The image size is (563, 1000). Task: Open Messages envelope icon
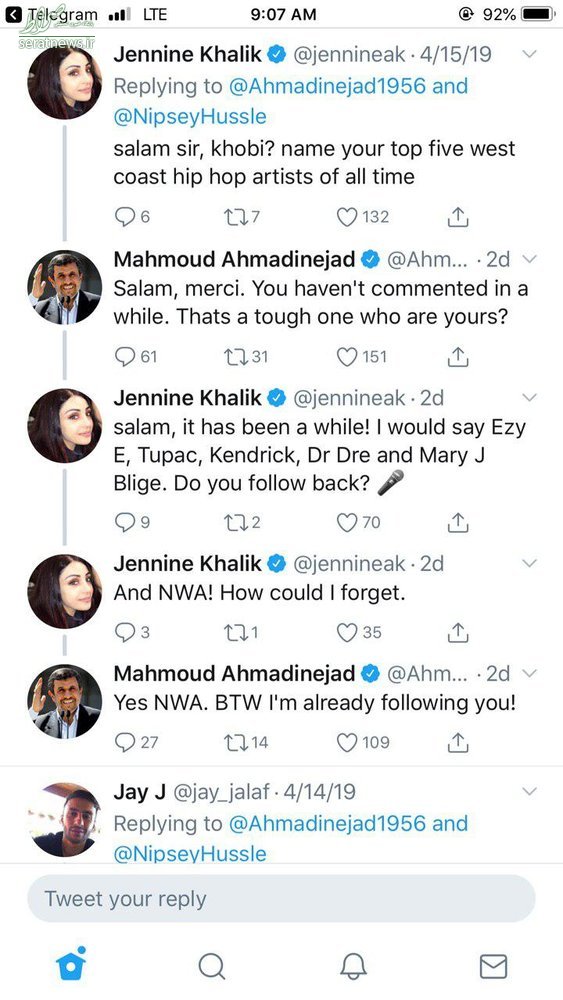click(494, 966)
